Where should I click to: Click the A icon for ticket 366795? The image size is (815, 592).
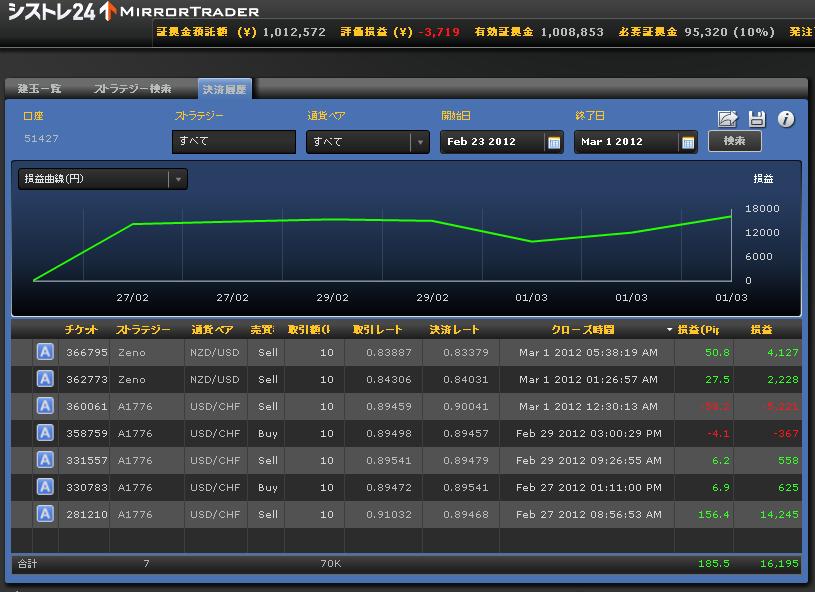pyautogui.click(x=45, y=352)
